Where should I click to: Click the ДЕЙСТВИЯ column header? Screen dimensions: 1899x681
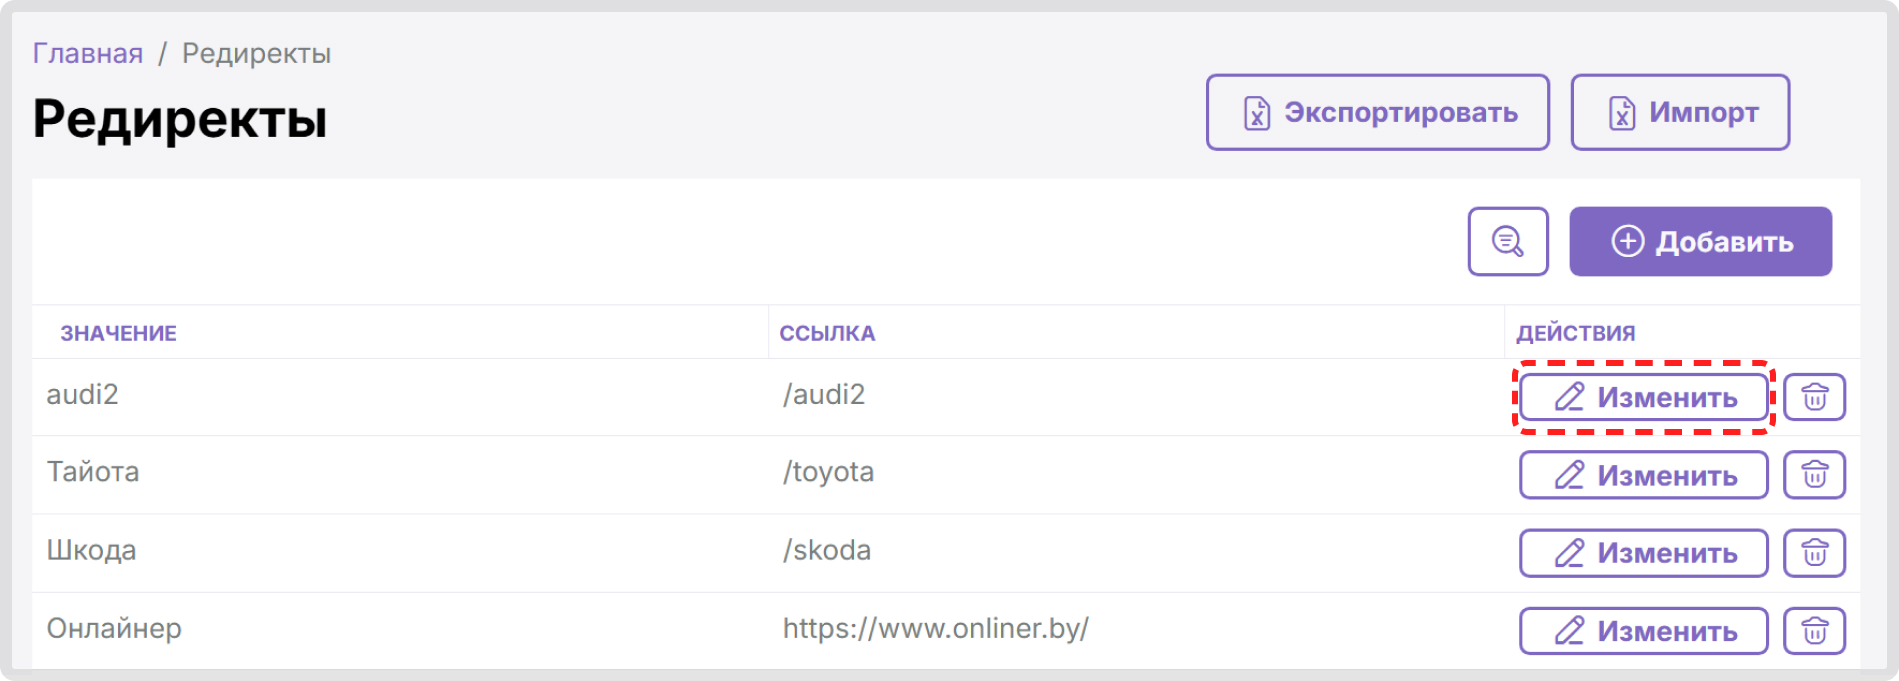click(x=1576, y=333)
